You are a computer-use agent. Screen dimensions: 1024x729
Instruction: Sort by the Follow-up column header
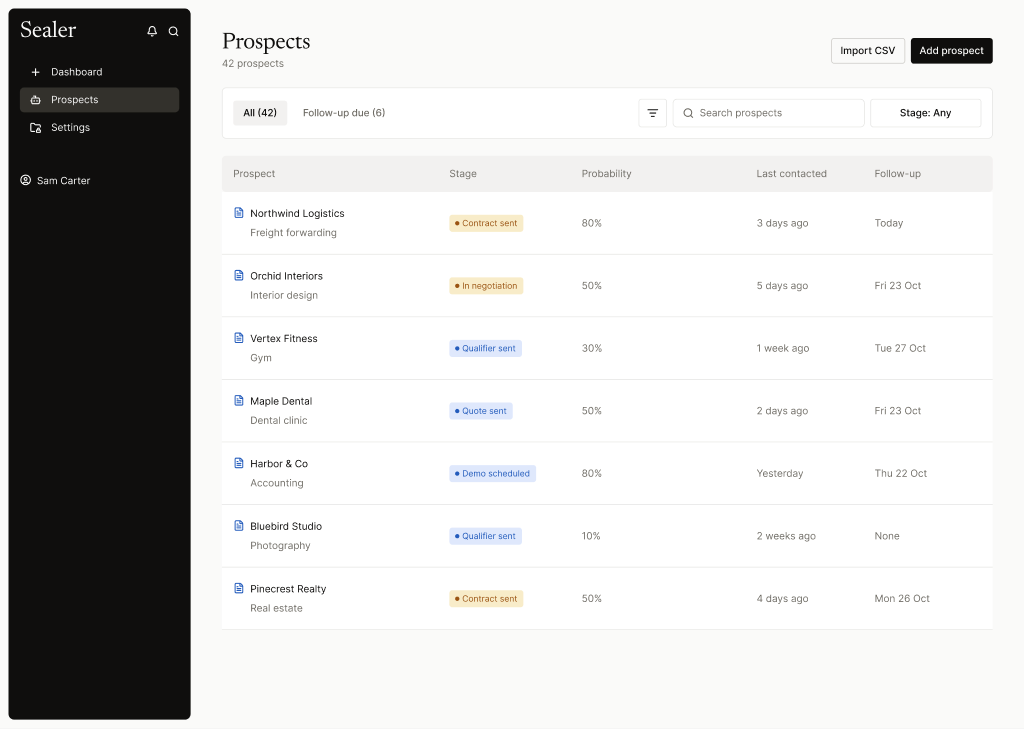[x=897, y=174]
